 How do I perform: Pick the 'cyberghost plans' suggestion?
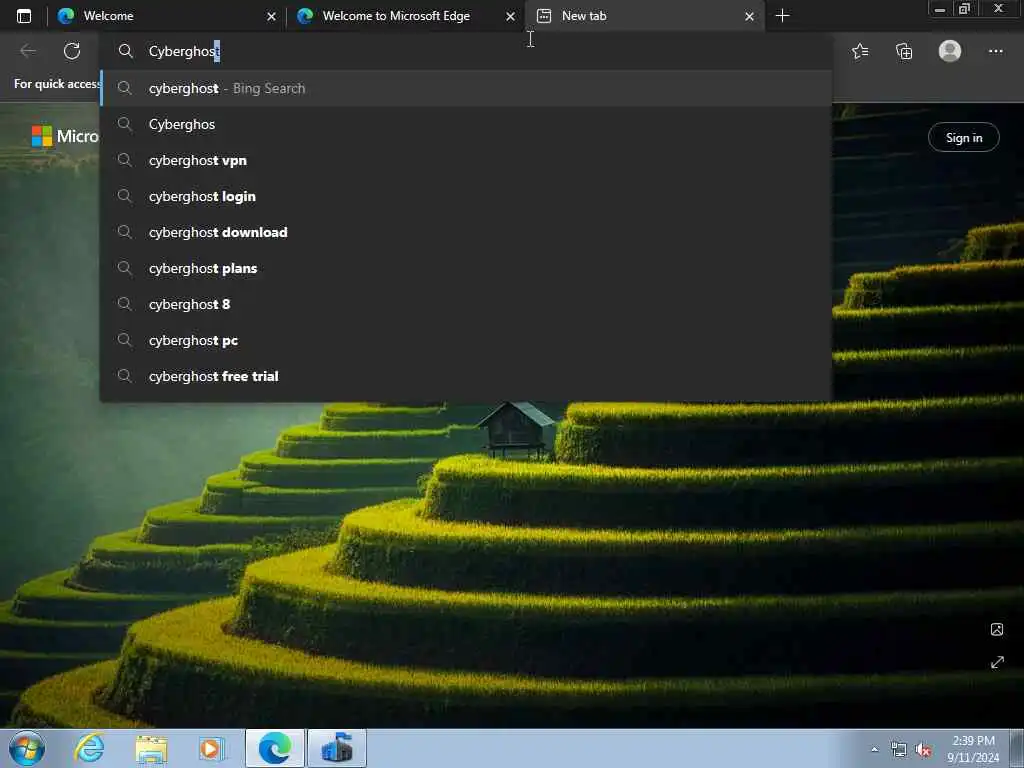pyautogui.click(x=466, y=268)
